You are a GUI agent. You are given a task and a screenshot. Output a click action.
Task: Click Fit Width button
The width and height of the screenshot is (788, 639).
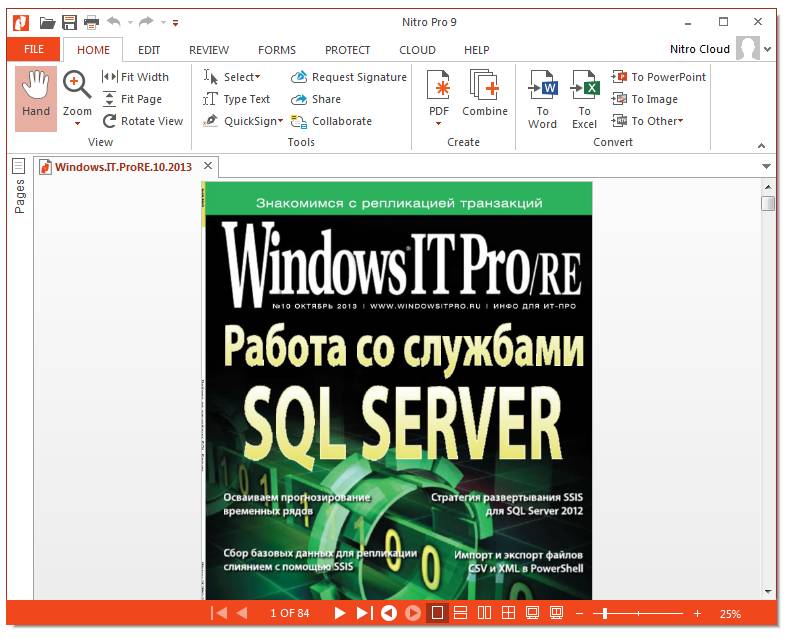136,77
